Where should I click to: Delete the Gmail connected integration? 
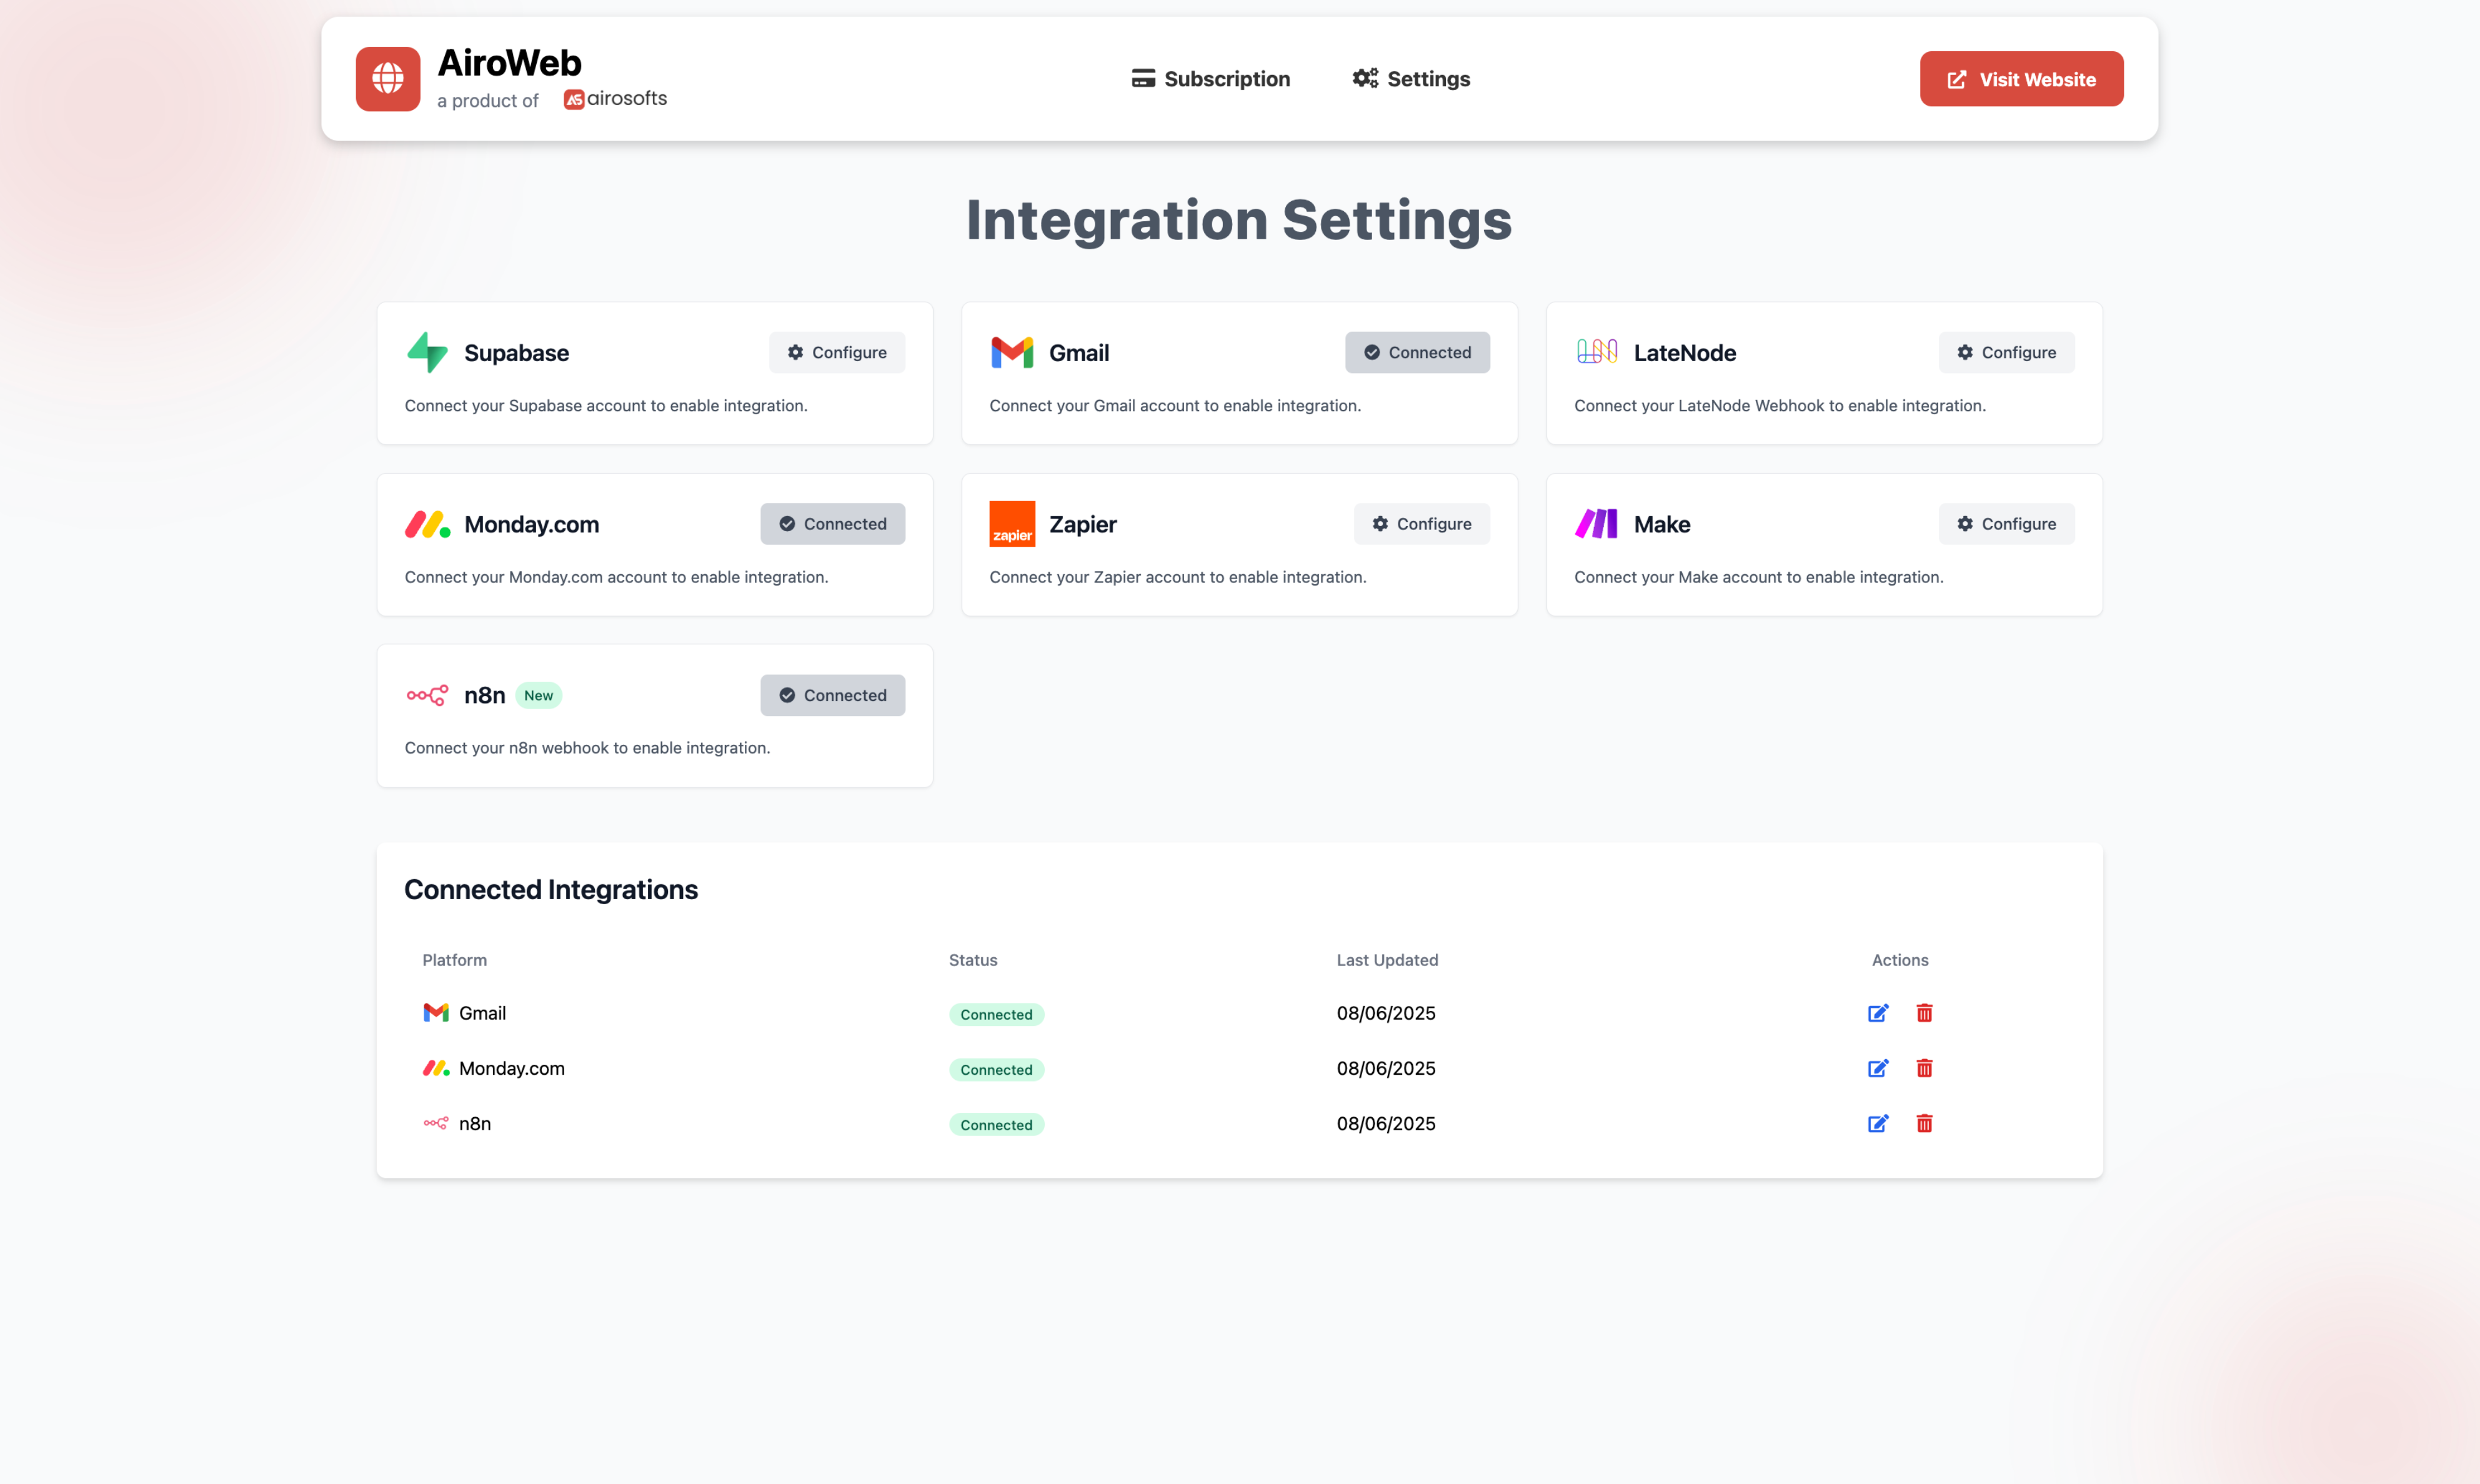click(x=1924, y=1013)
